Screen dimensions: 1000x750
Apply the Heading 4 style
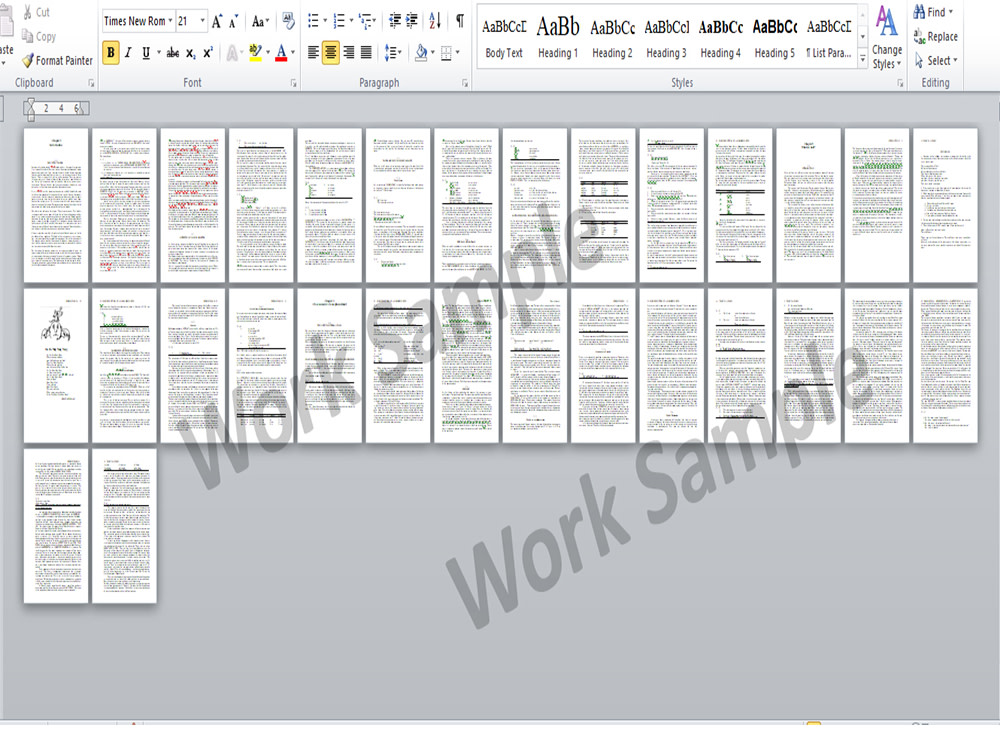(x=721, y=37)
